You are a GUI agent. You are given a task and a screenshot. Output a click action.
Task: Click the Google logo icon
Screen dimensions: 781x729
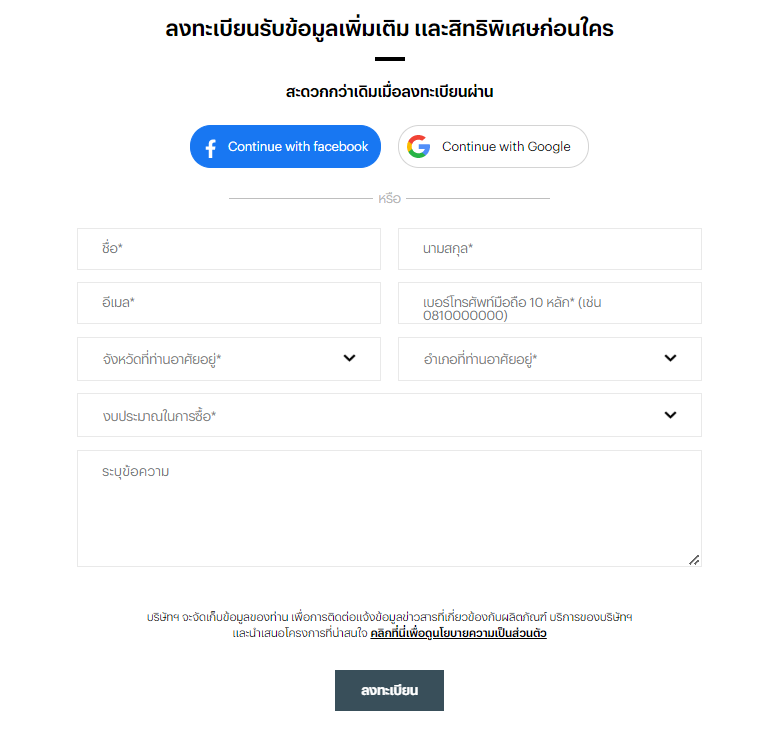click(418, 146)
